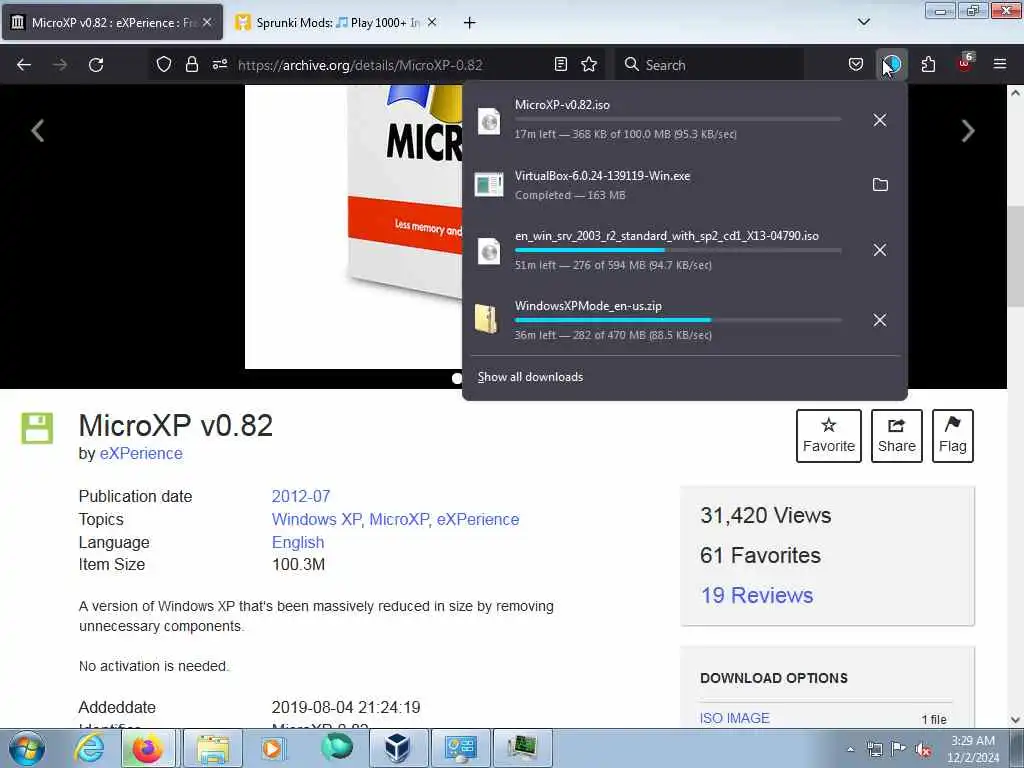Show VirtualBox installer in folder

880,185
